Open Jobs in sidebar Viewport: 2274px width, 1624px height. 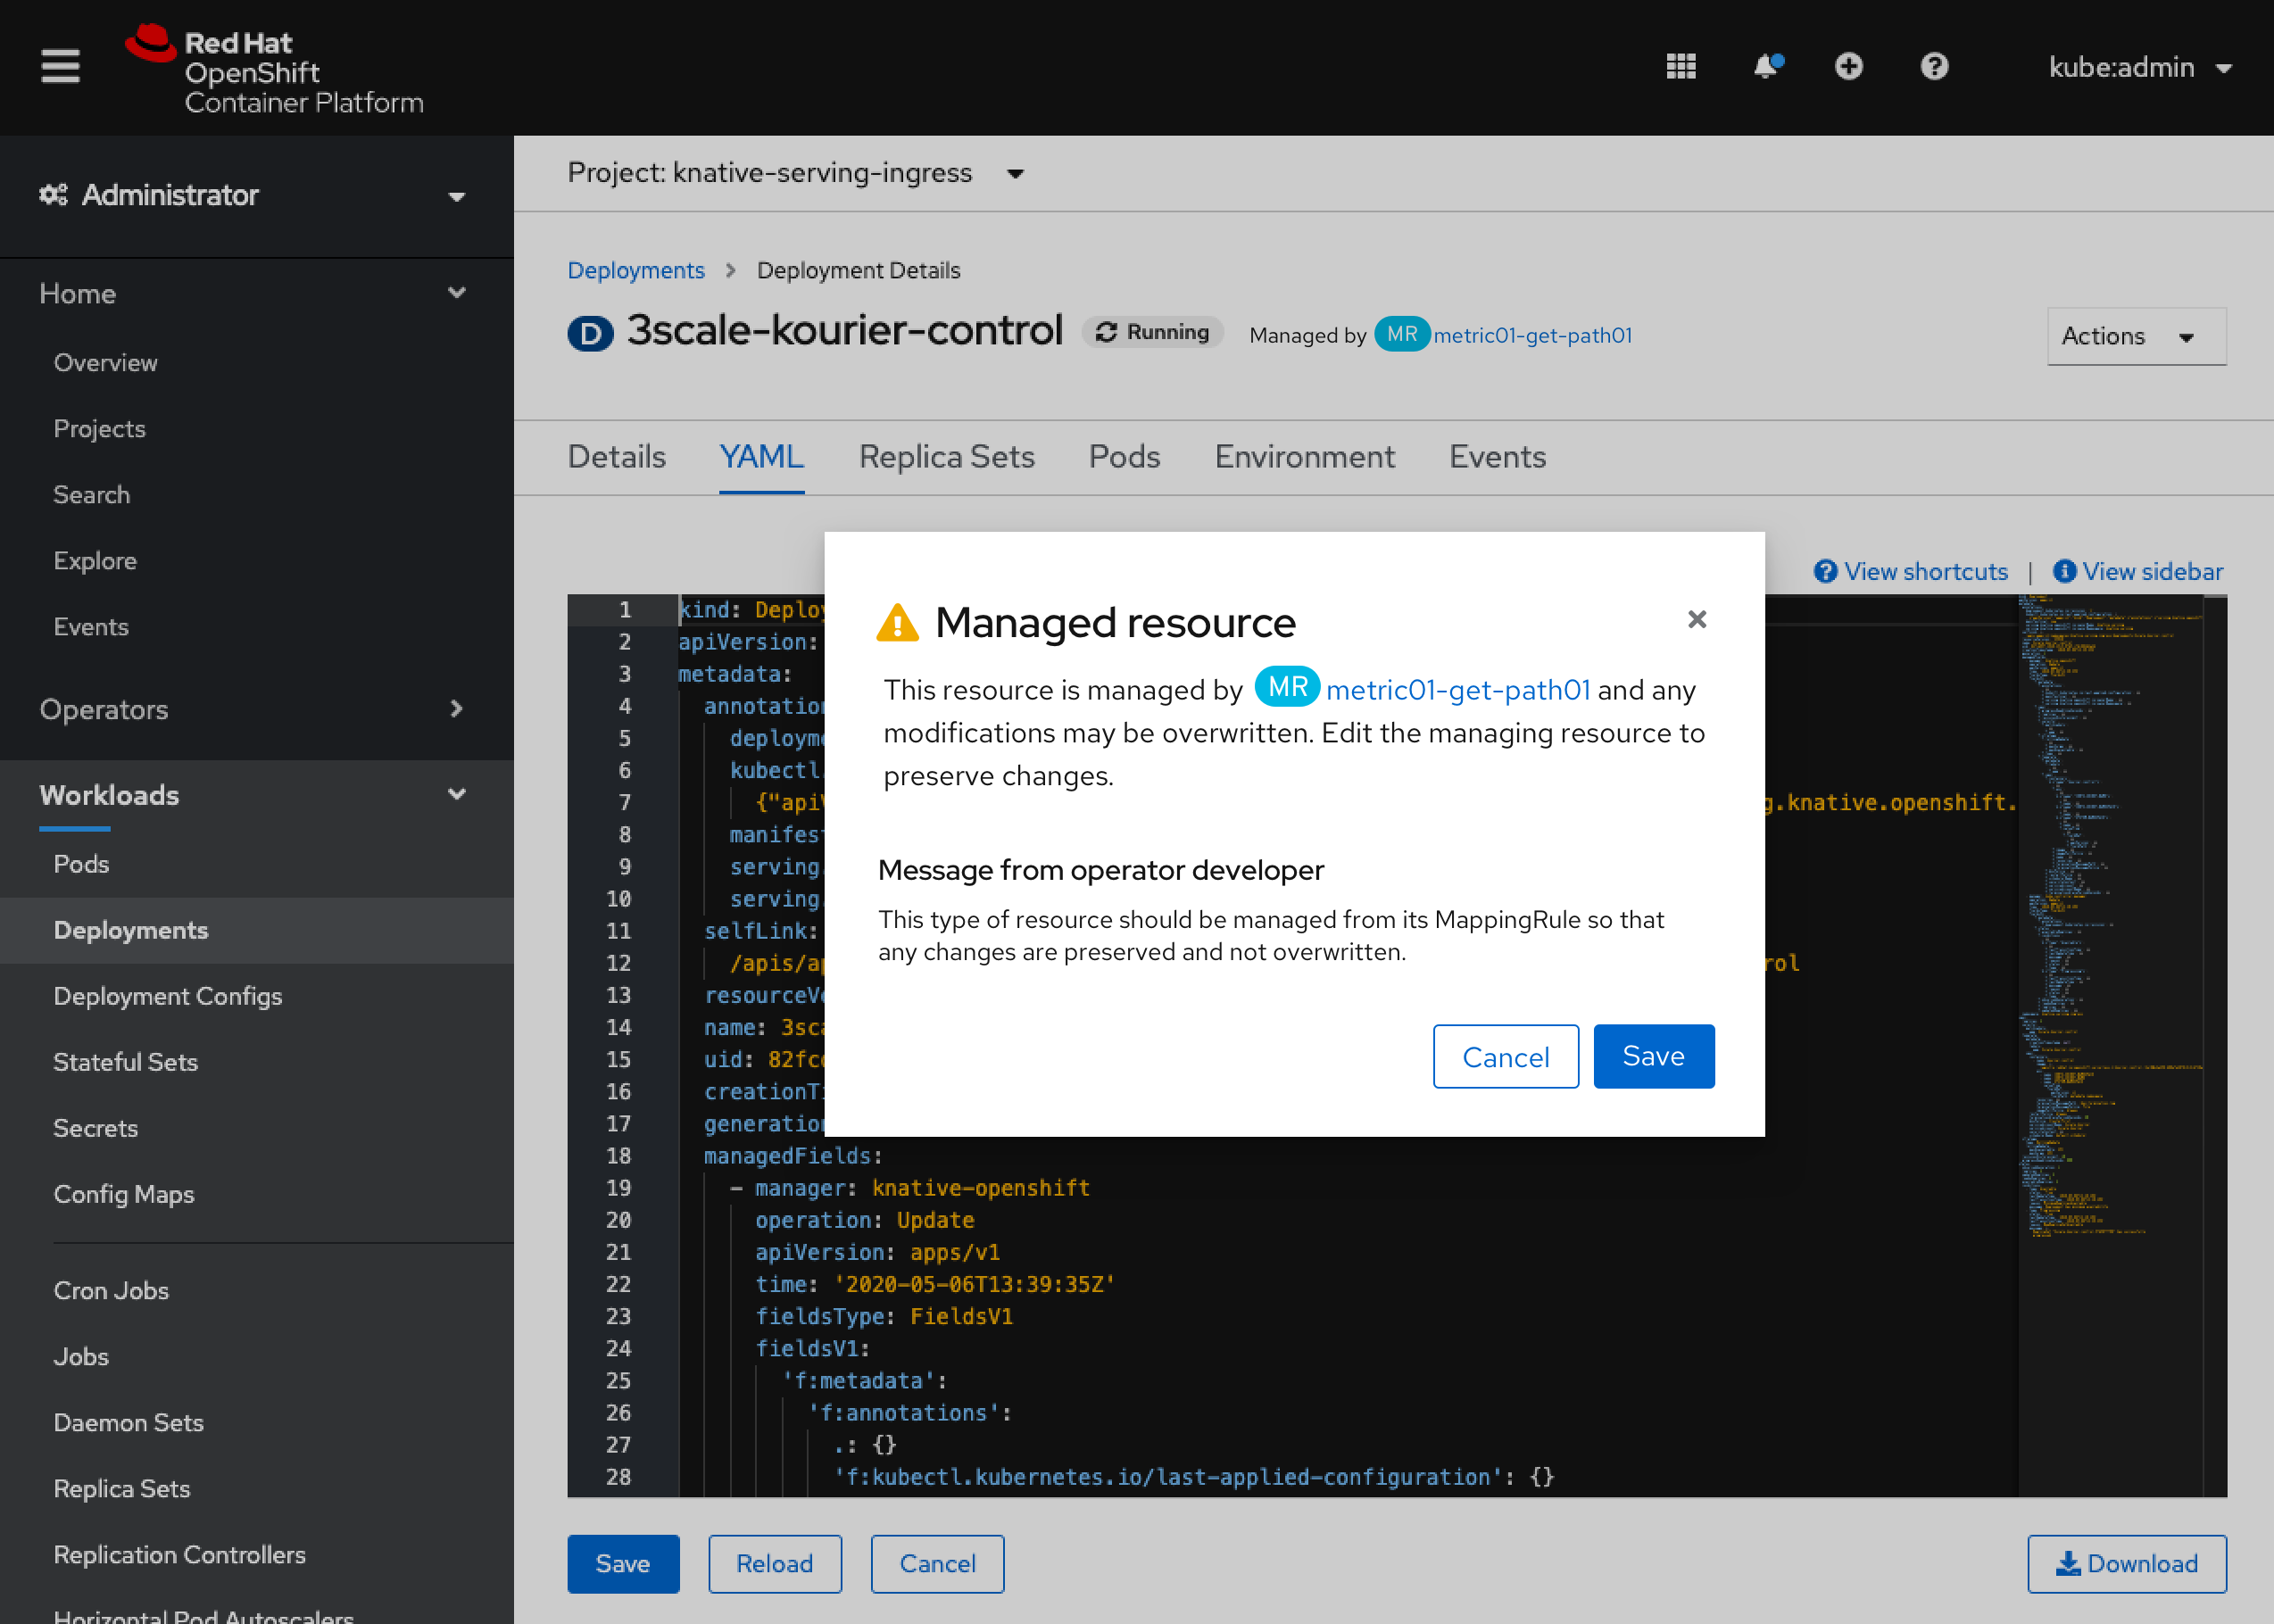(x=81, y=1356)
